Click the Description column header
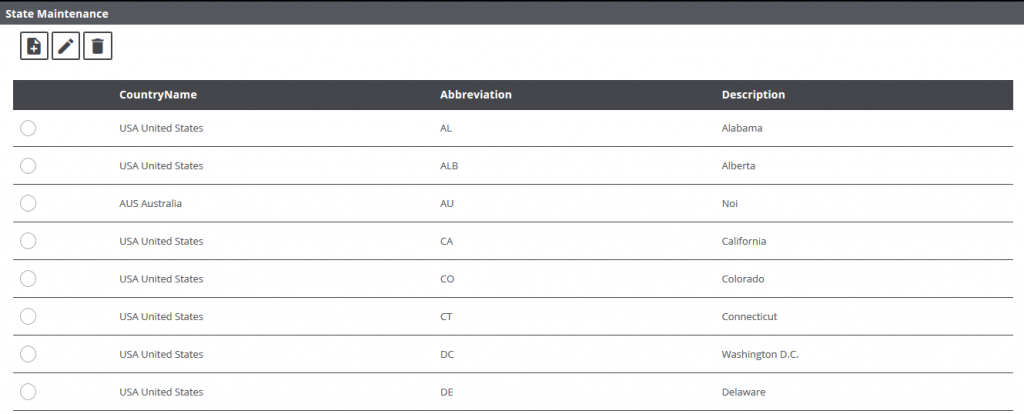Viewport: 1024px width, 414px height. point(753,95)
